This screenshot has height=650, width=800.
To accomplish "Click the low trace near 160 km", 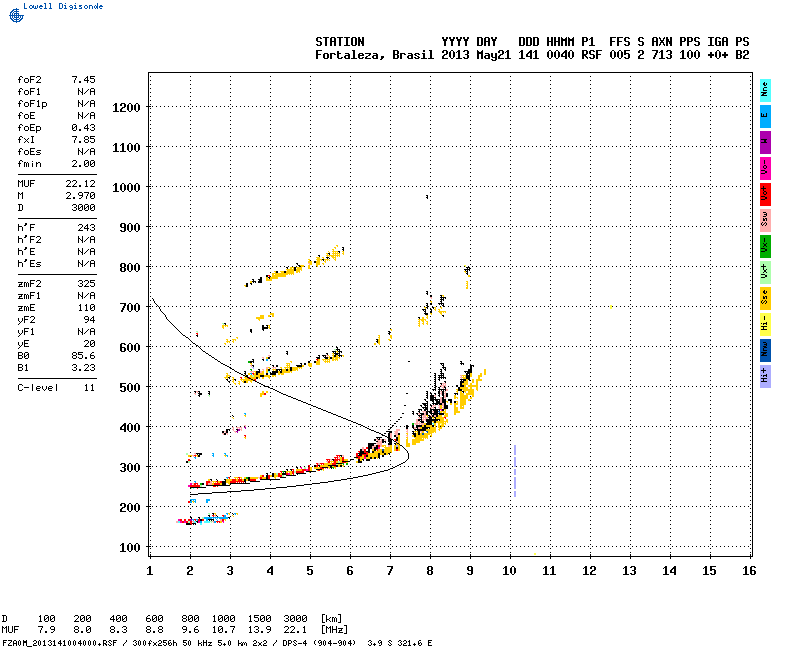I will tap(207, 519).
